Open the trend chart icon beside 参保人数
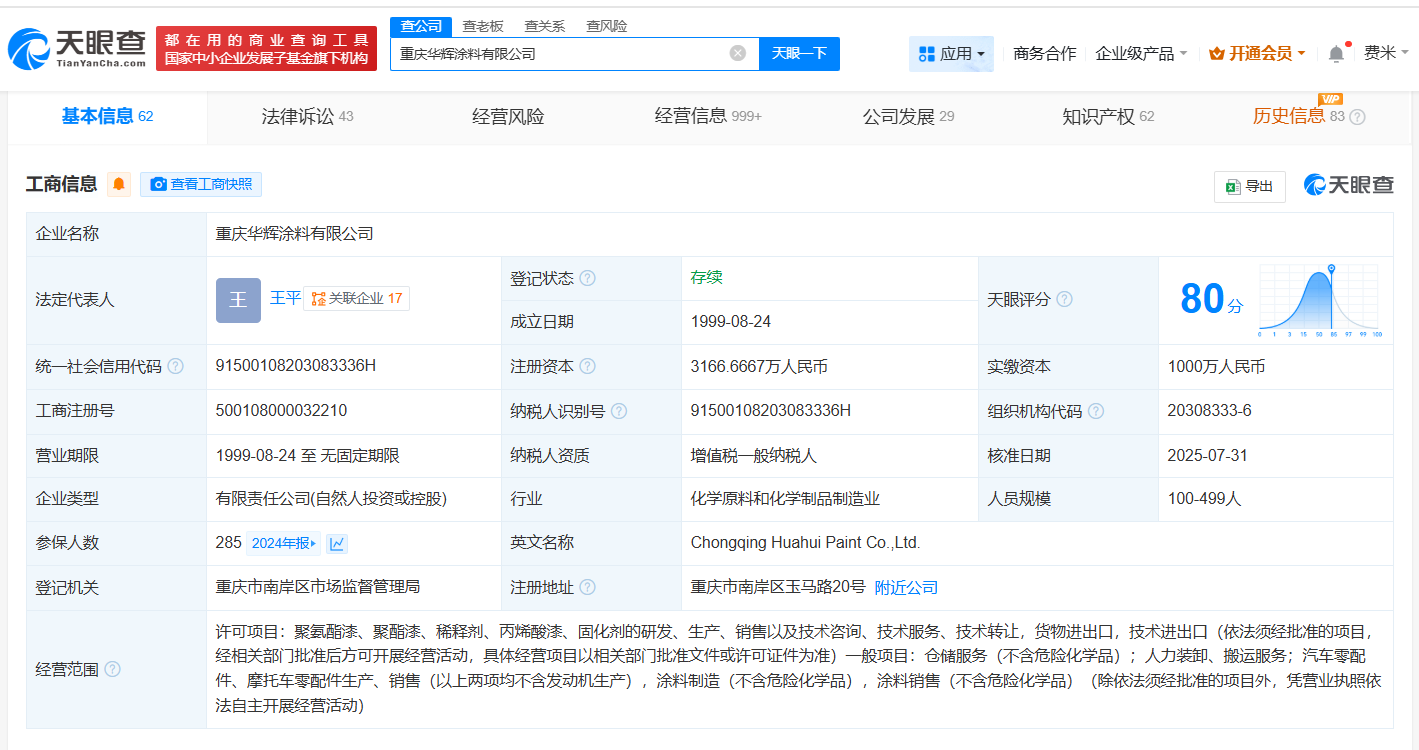The height and width of the screenshot is (750, 1419). point(337,543)
